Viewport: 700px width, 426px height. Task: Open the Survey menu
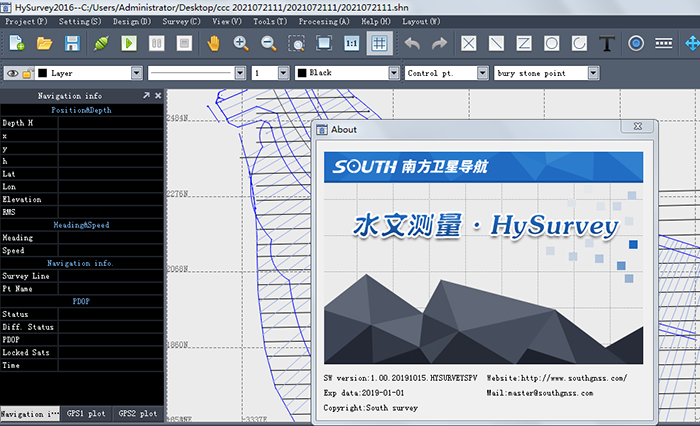(x=181, y=21)
